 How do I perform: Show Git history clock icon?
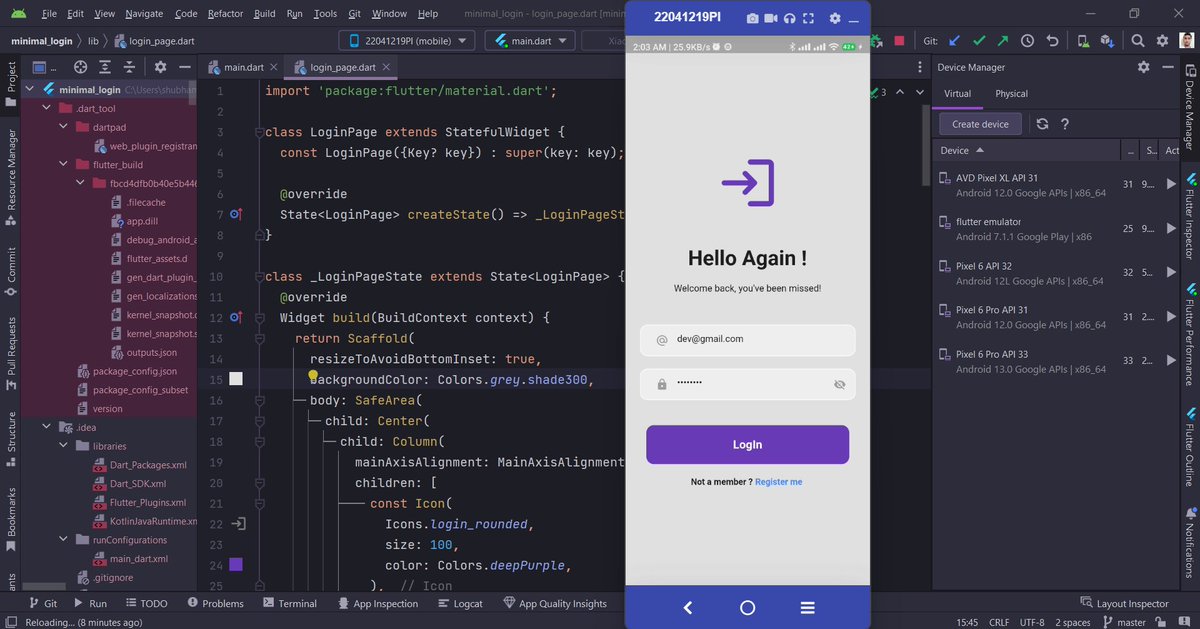coord(1028,41)
